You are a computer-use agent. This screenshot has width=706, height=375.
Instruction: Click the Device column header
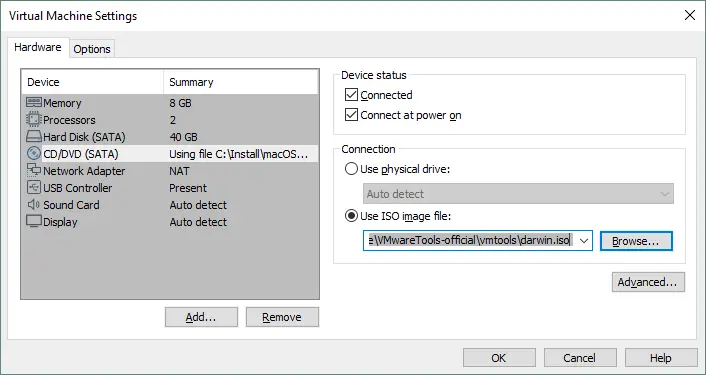tap(92, 82)
